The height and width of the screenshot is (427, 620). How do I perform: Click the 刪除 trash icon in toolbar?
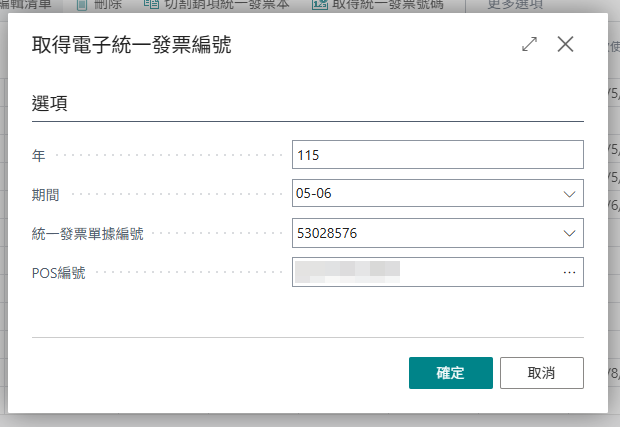(82, 5)
